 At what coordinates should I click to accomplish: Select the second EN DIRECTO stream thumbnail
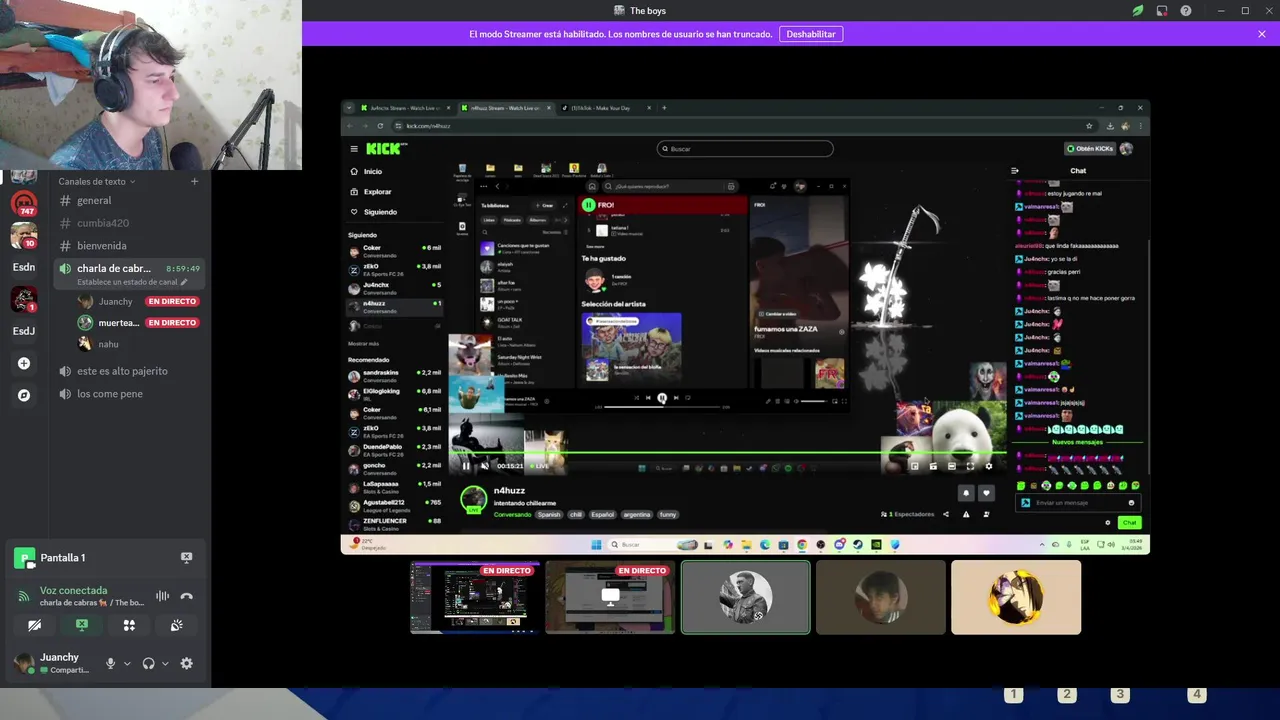point(610,597)
